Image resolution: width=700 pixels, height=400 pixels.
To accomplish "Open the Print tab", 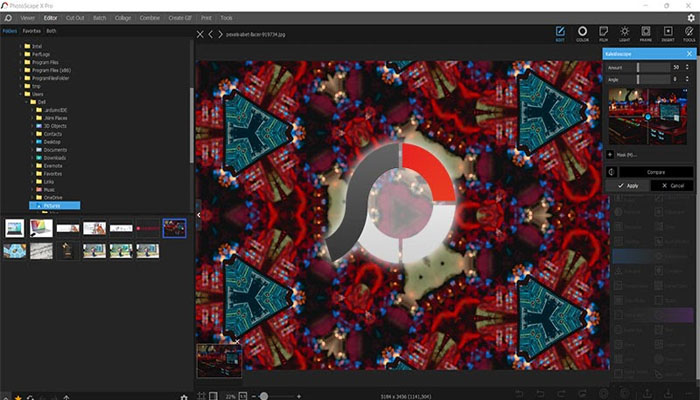I will coord(206,18).
